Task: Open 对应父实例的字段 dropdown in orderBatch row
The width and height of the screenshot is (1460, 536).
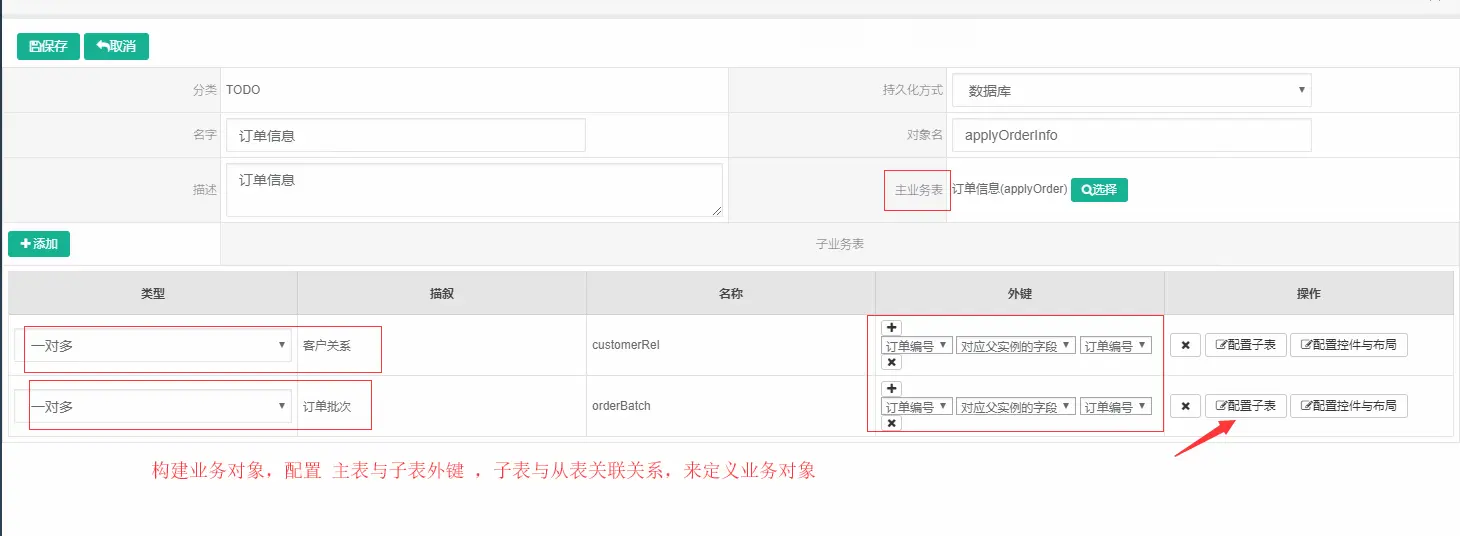Action: point(1016,407)
